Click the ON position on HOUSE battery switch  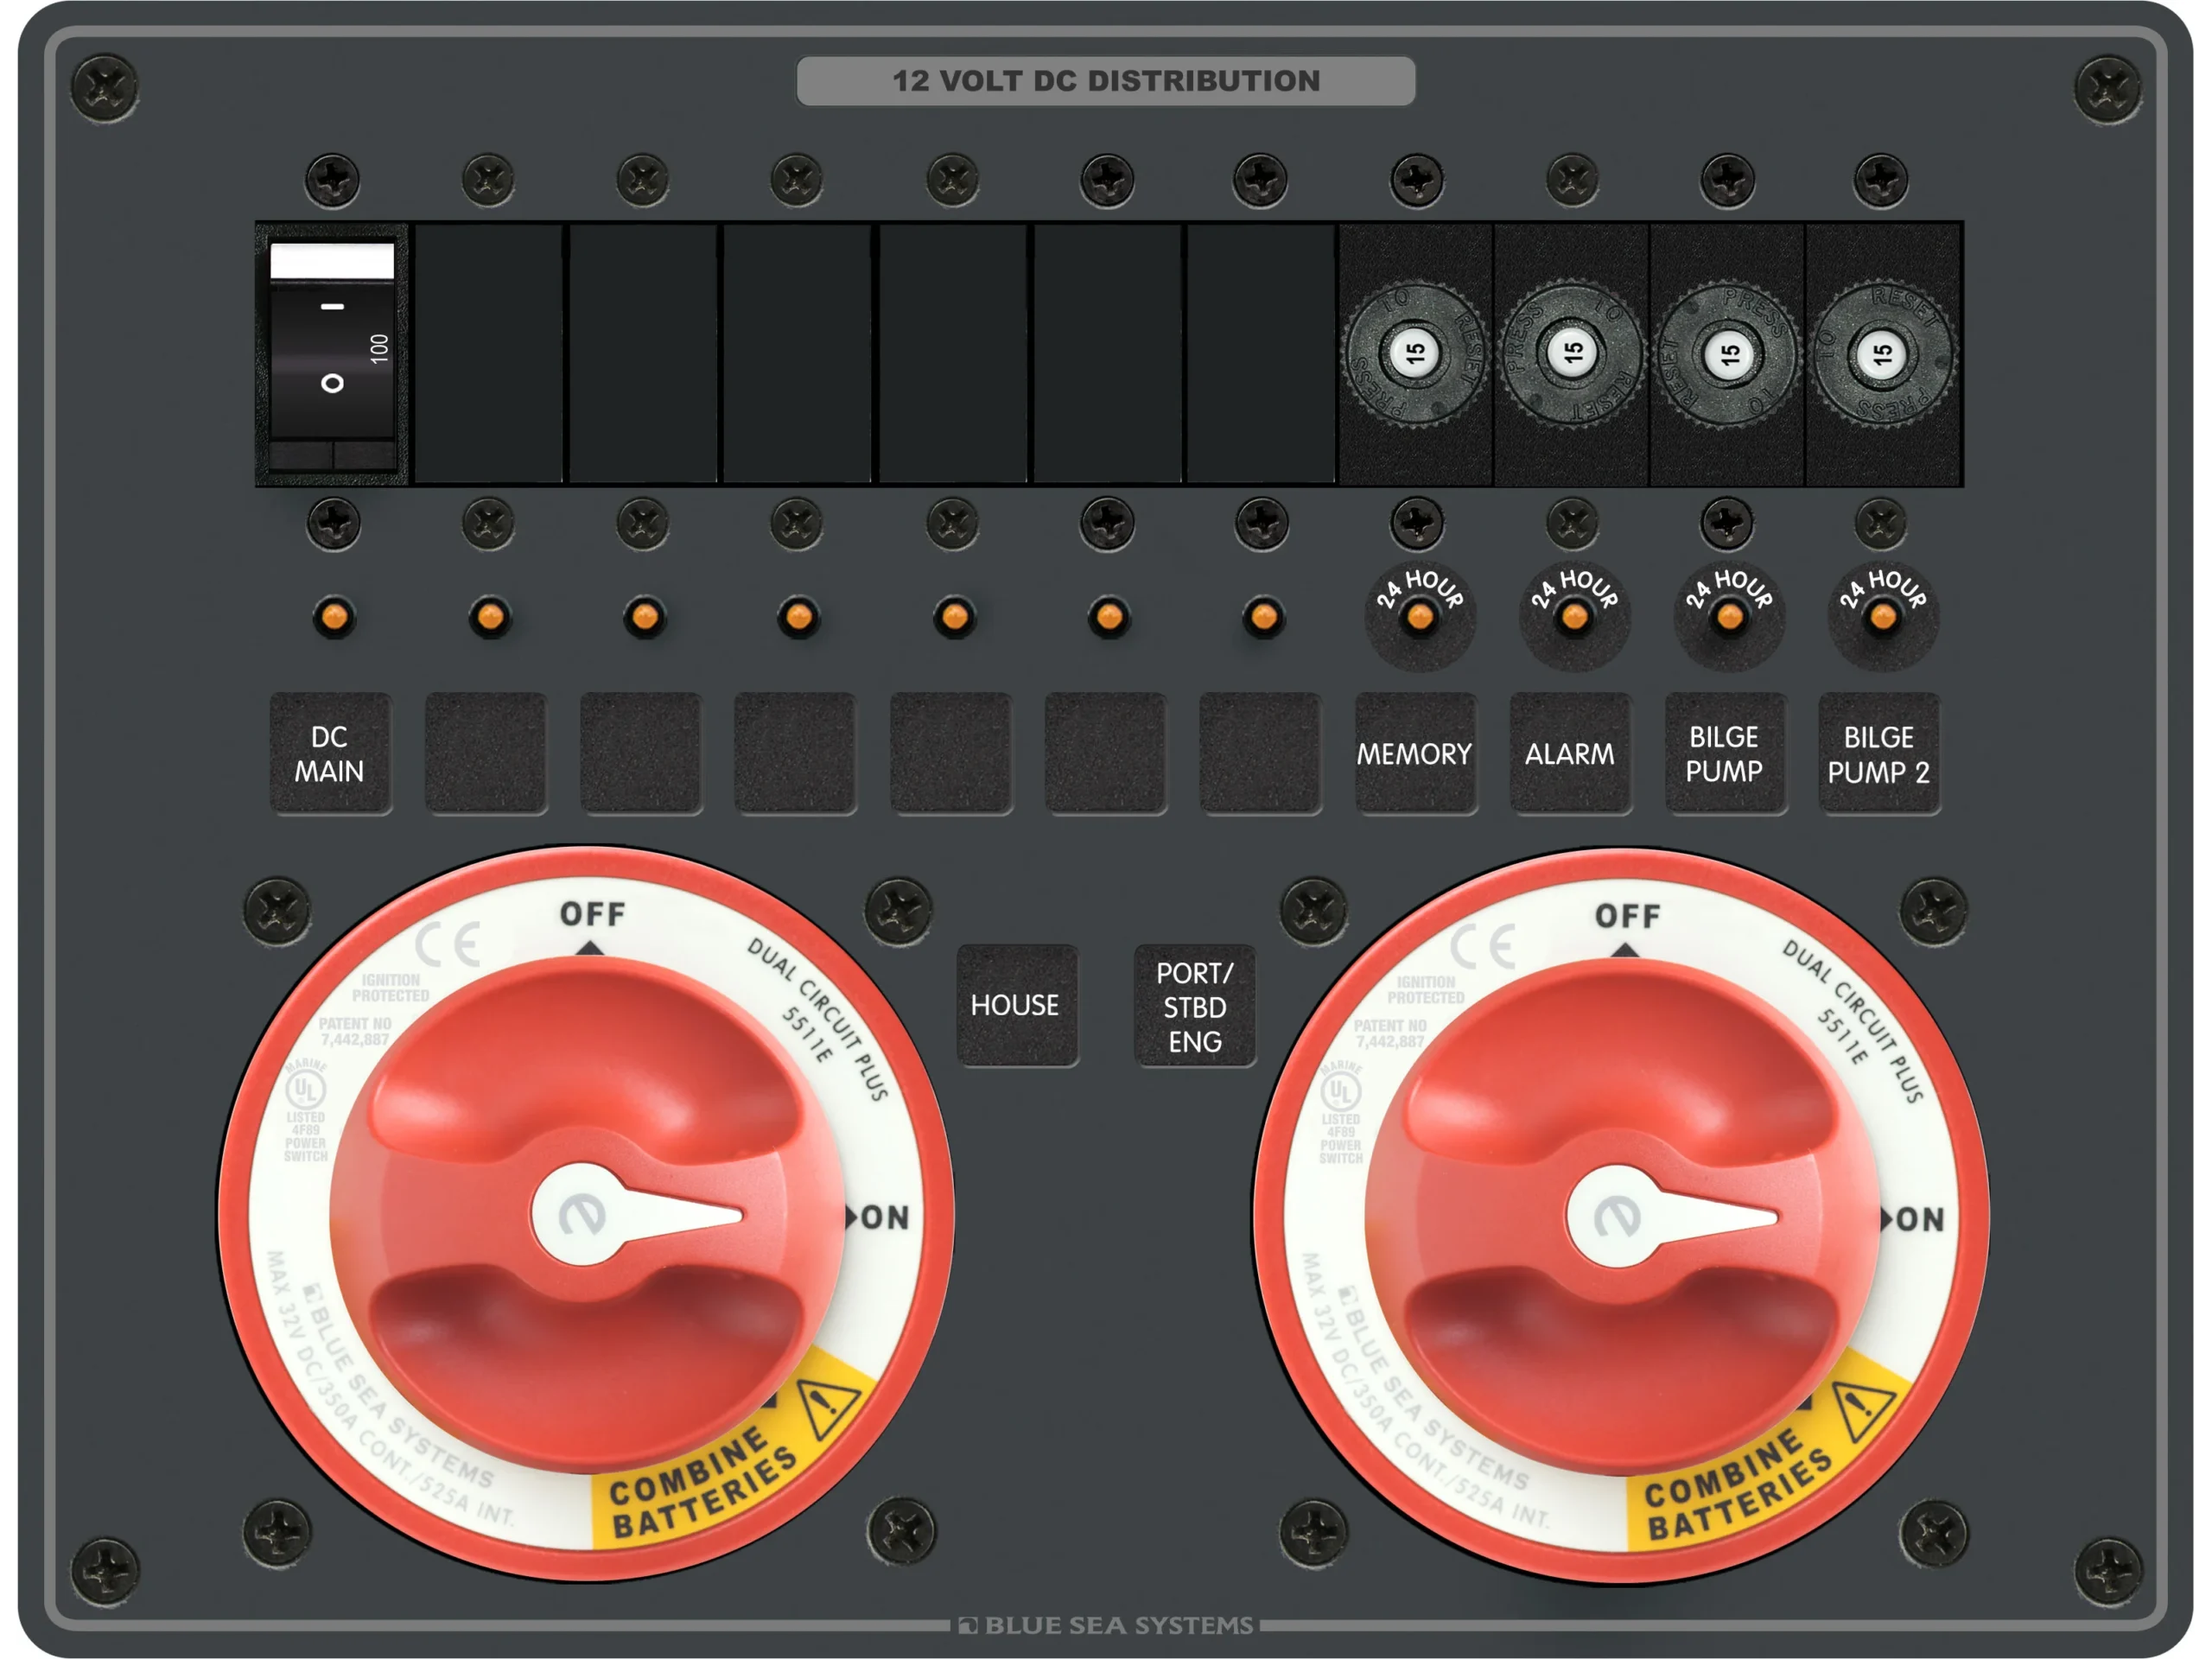[x=885, y=1217]
